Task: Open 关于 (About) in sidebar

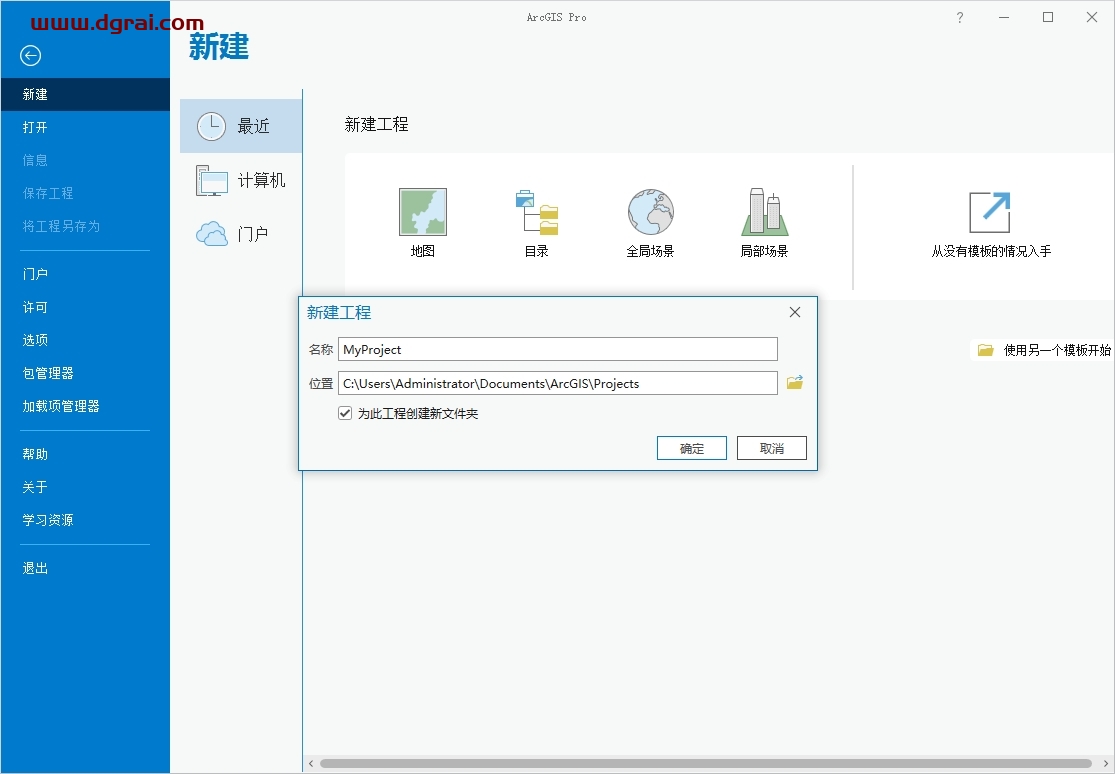Action: point(85,487)
